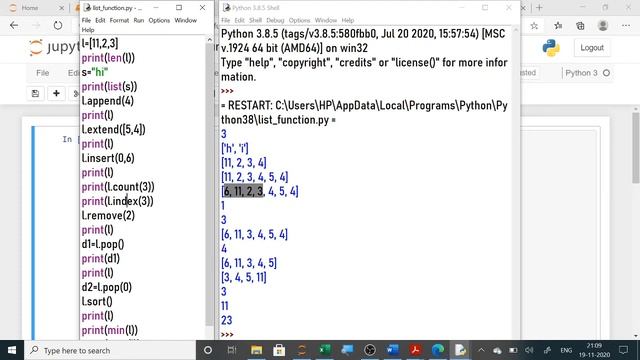This screenshot has width=640, height=360.
Task: Click the Jupyter save notebook icon
Action: point(36,93)
